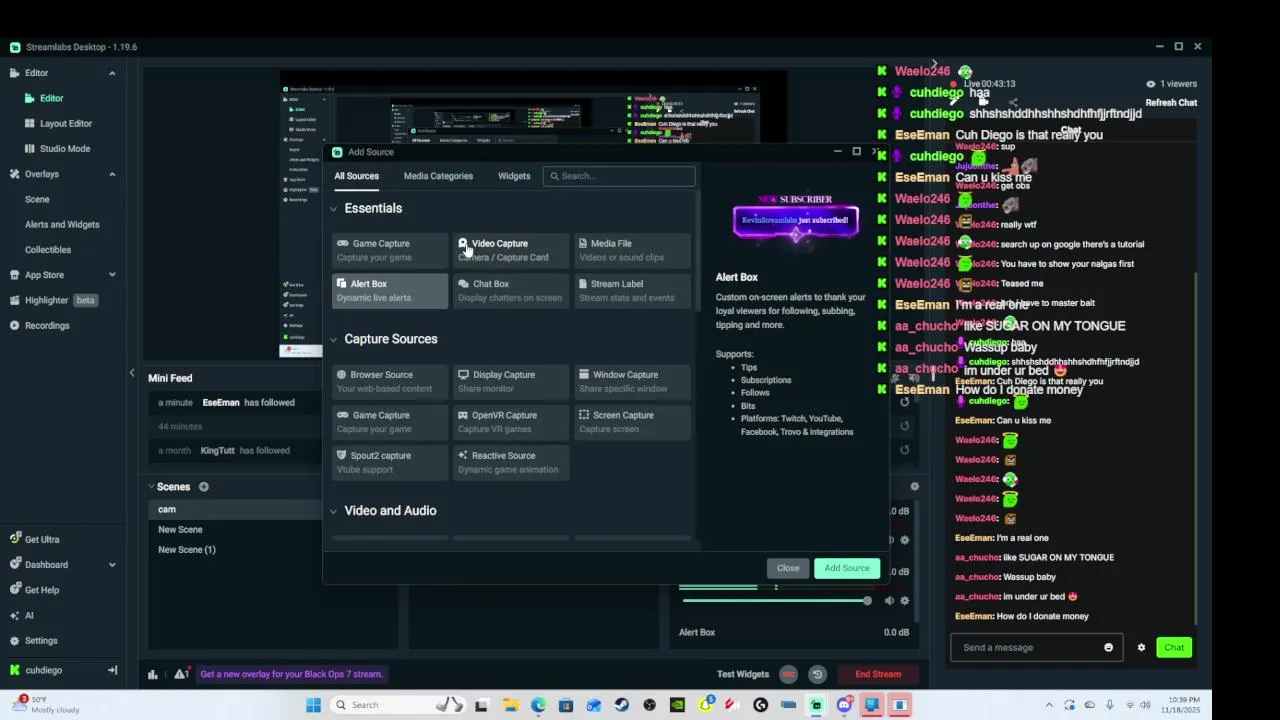Adjust the bottom mixer volume slider

point(775,601)
